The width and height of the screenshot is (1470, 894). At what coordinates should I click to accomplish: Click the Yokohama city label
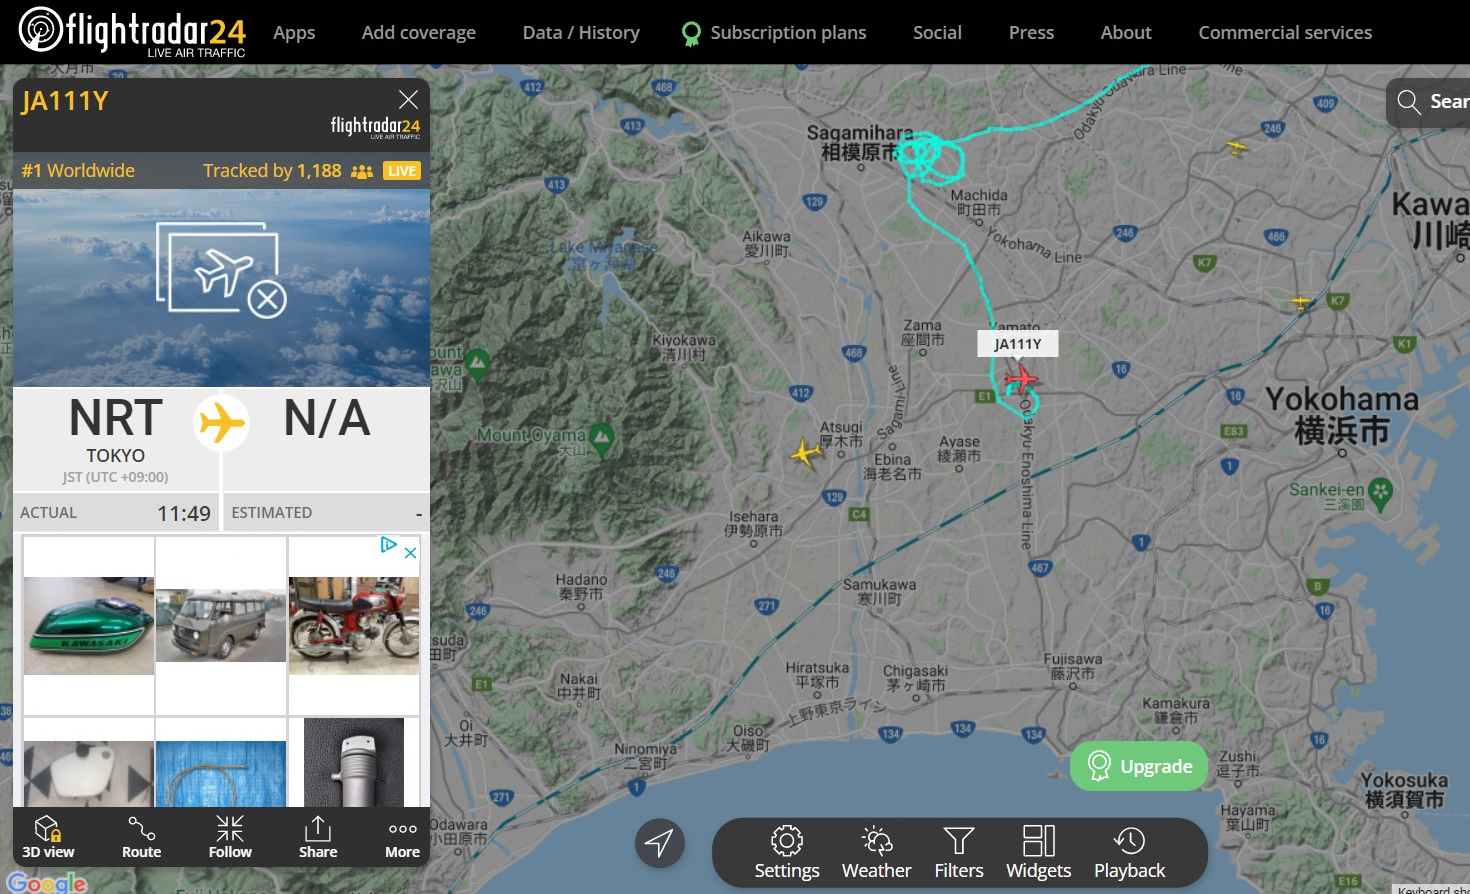(1342, 414)
